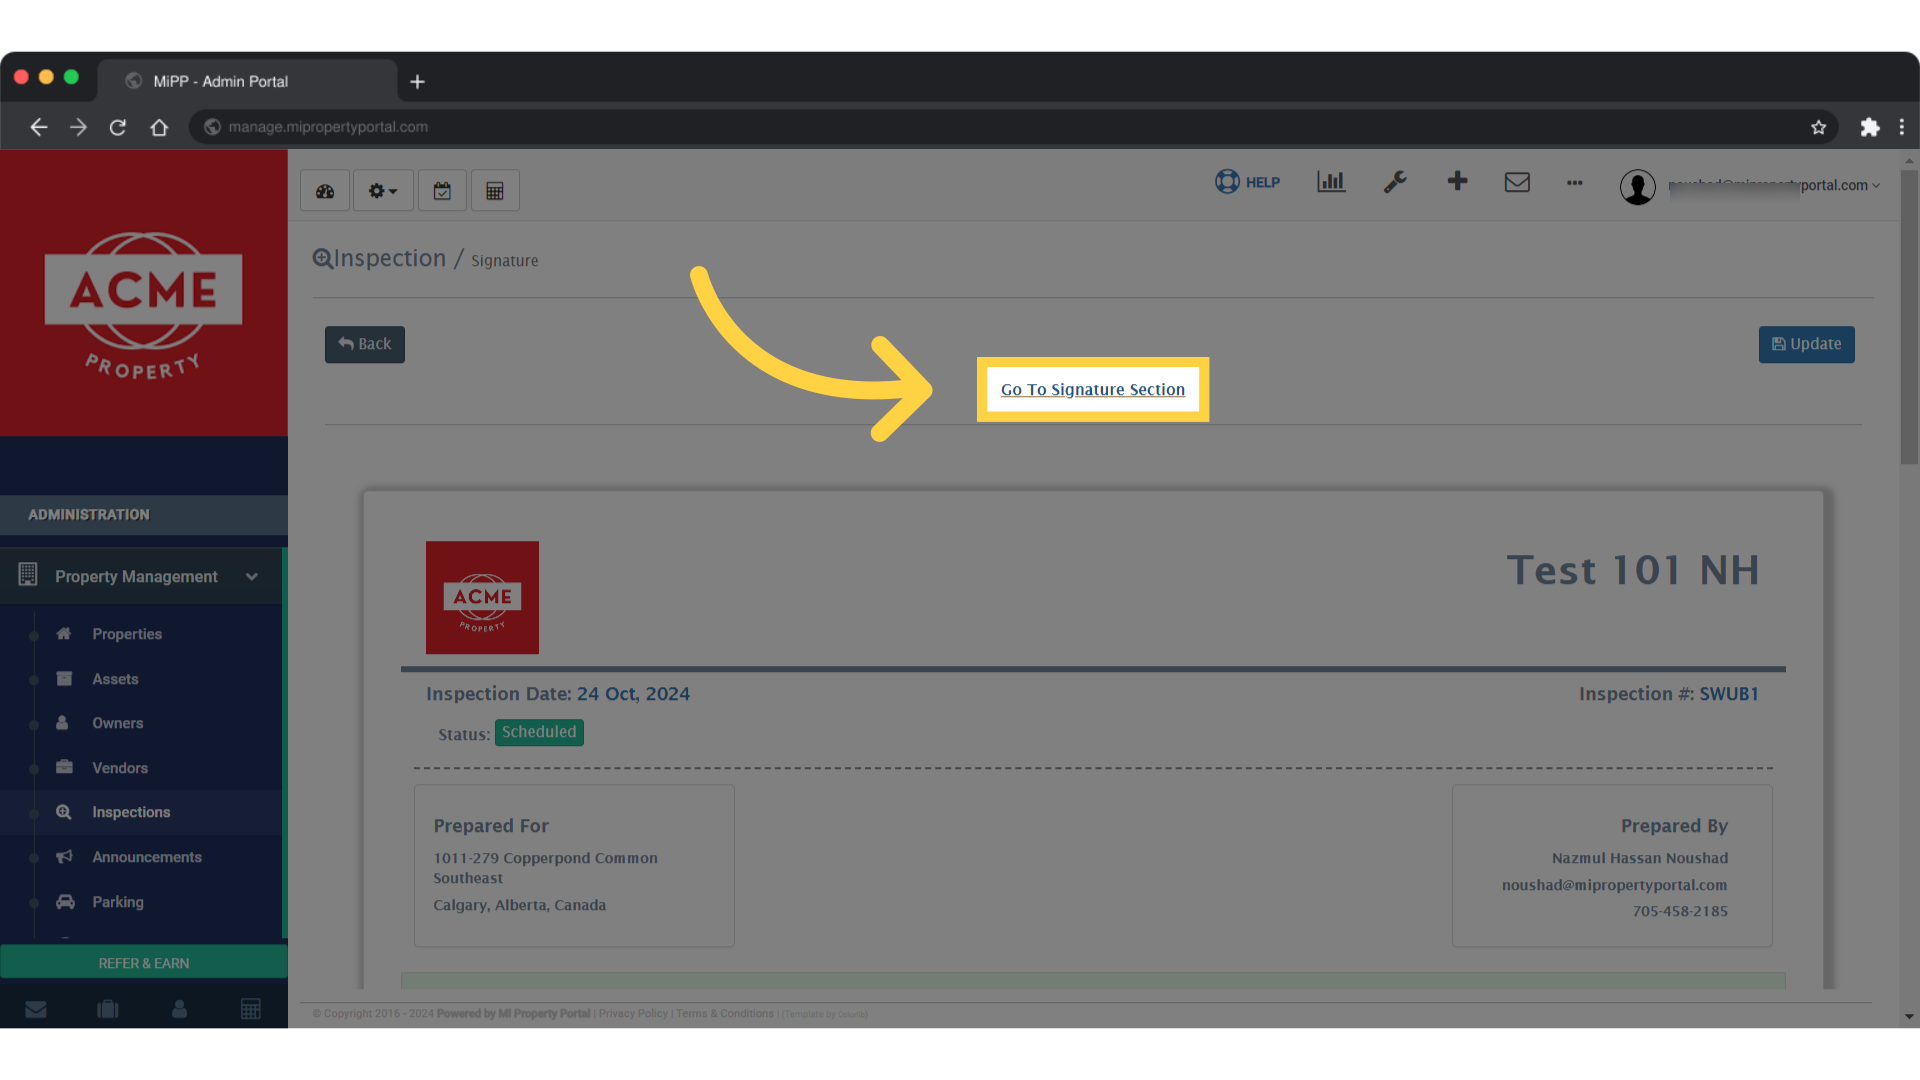Open Announcements from the sidebar
1920x1080 pixels.
pyautogui.click(x=147, y=857)
